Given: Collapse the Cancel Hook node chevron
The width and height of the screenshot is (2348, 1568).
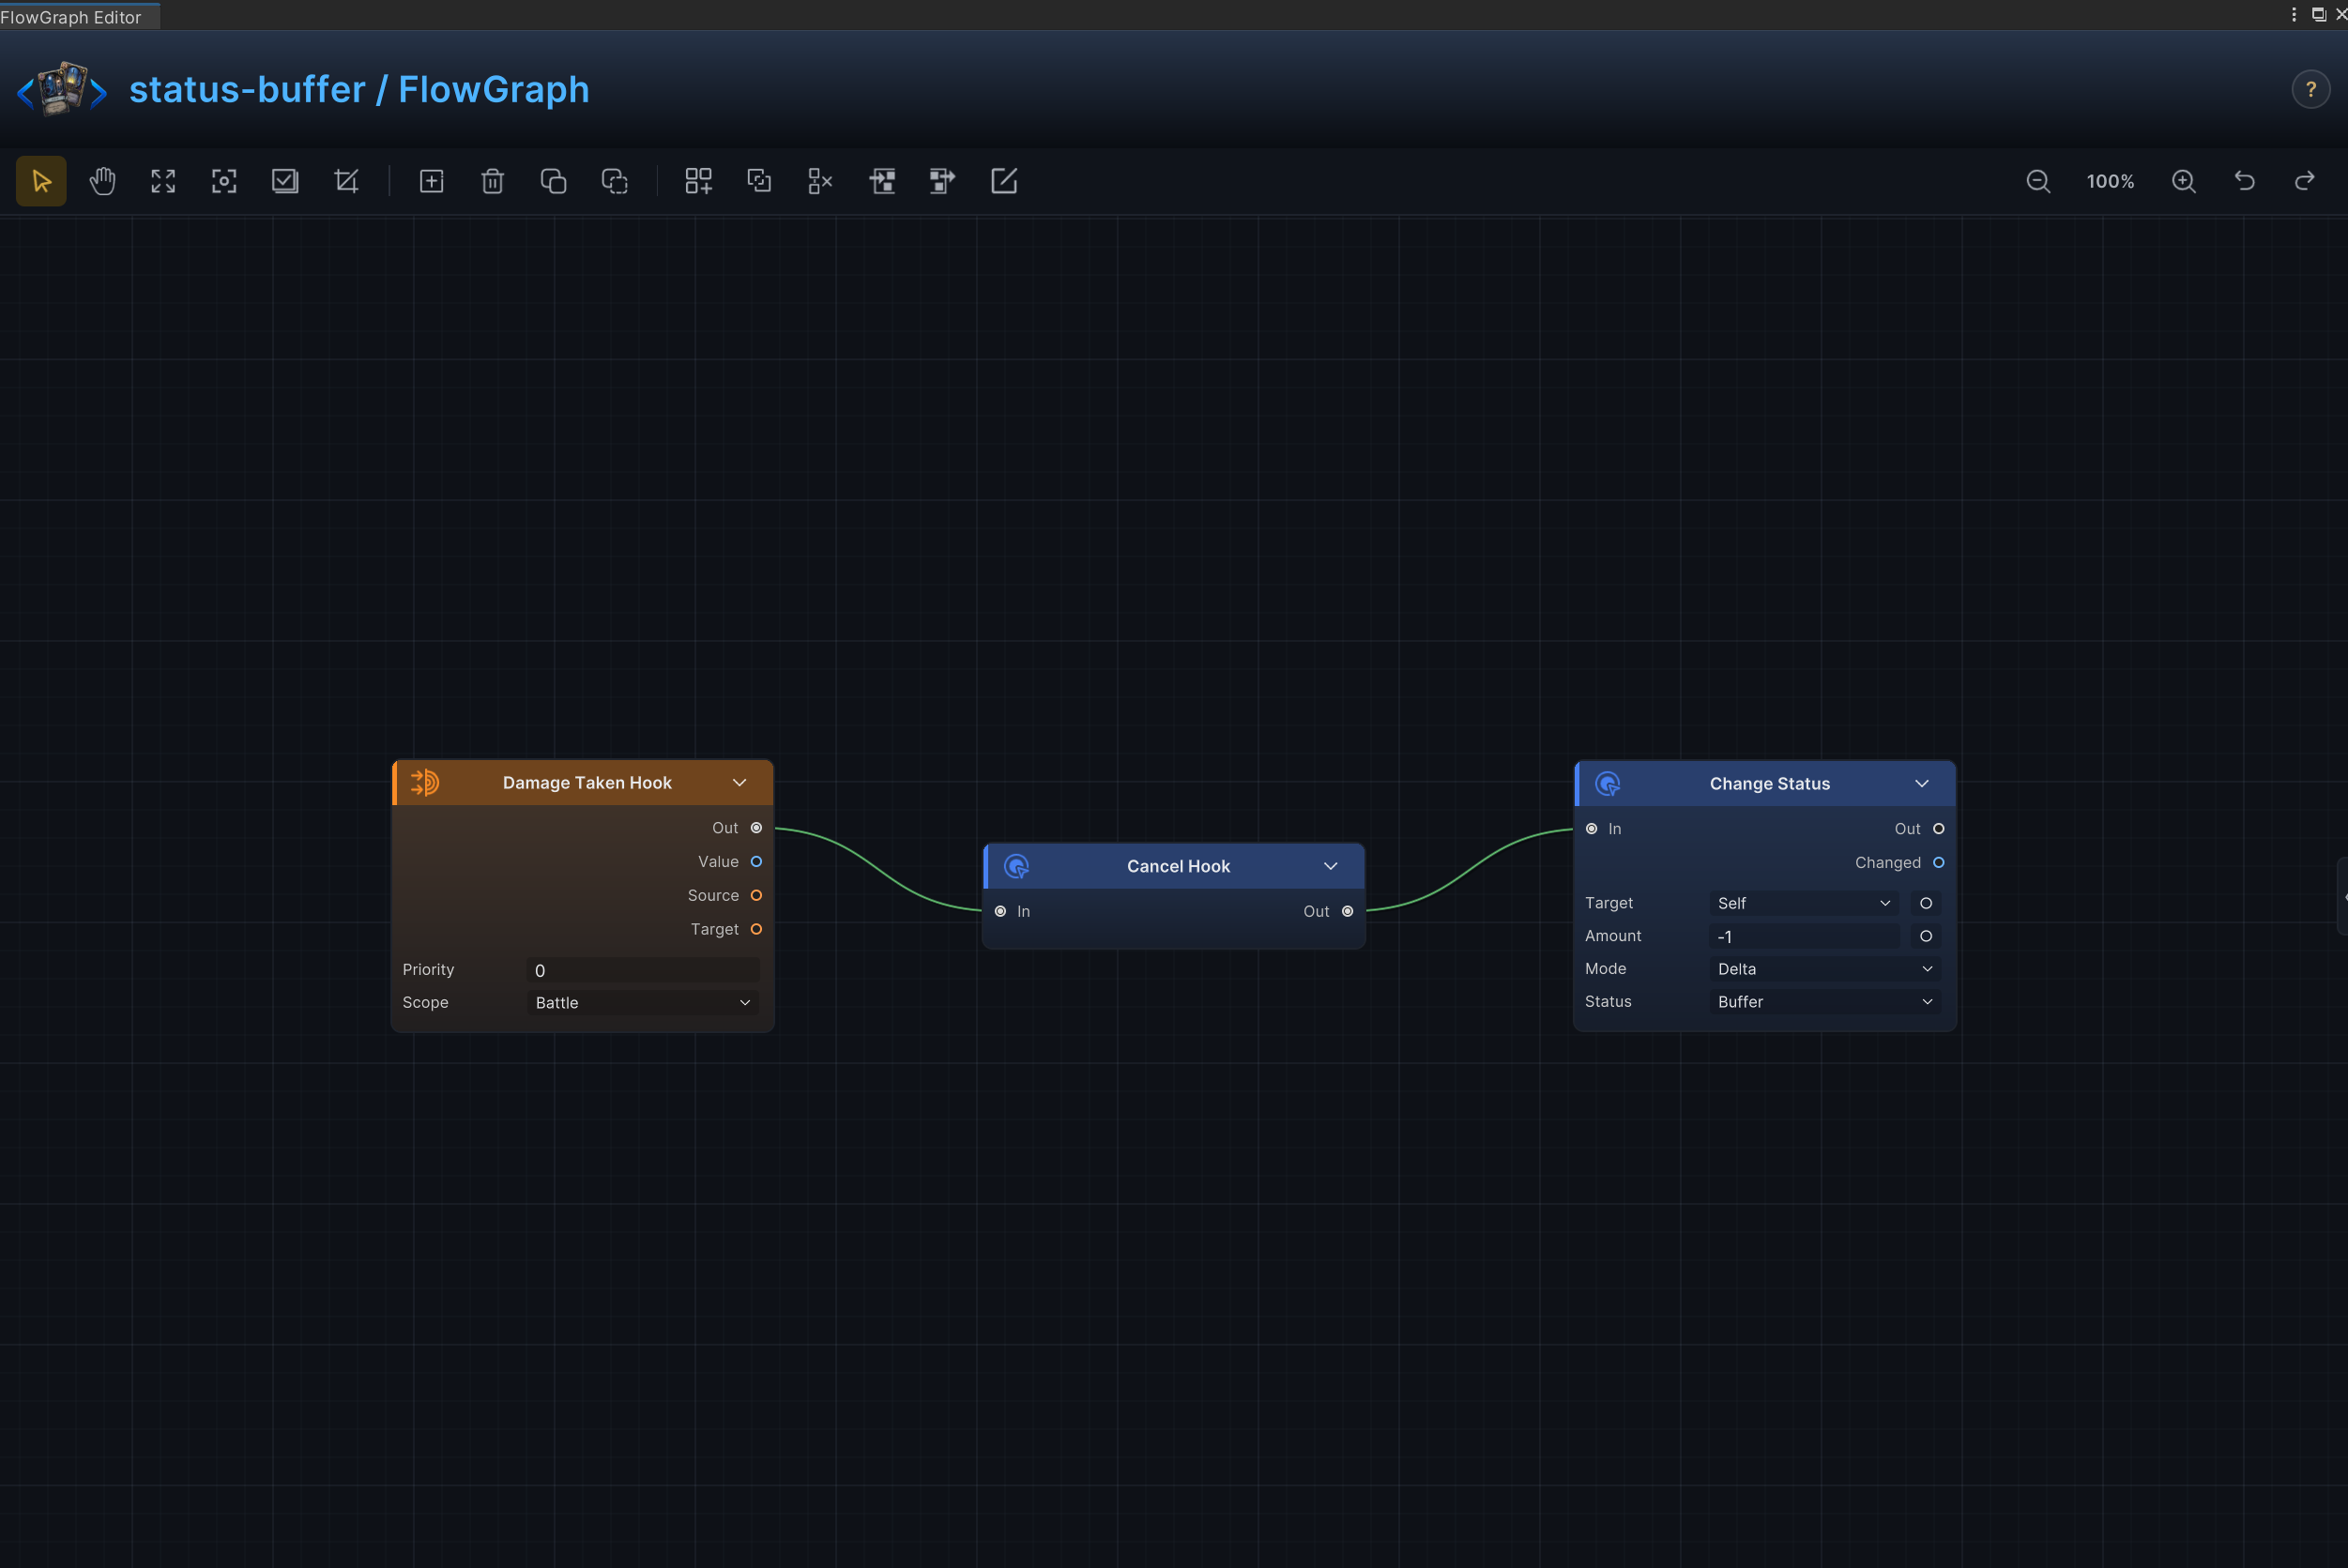Looking at the screenshot, I should tap(1331, 866).
